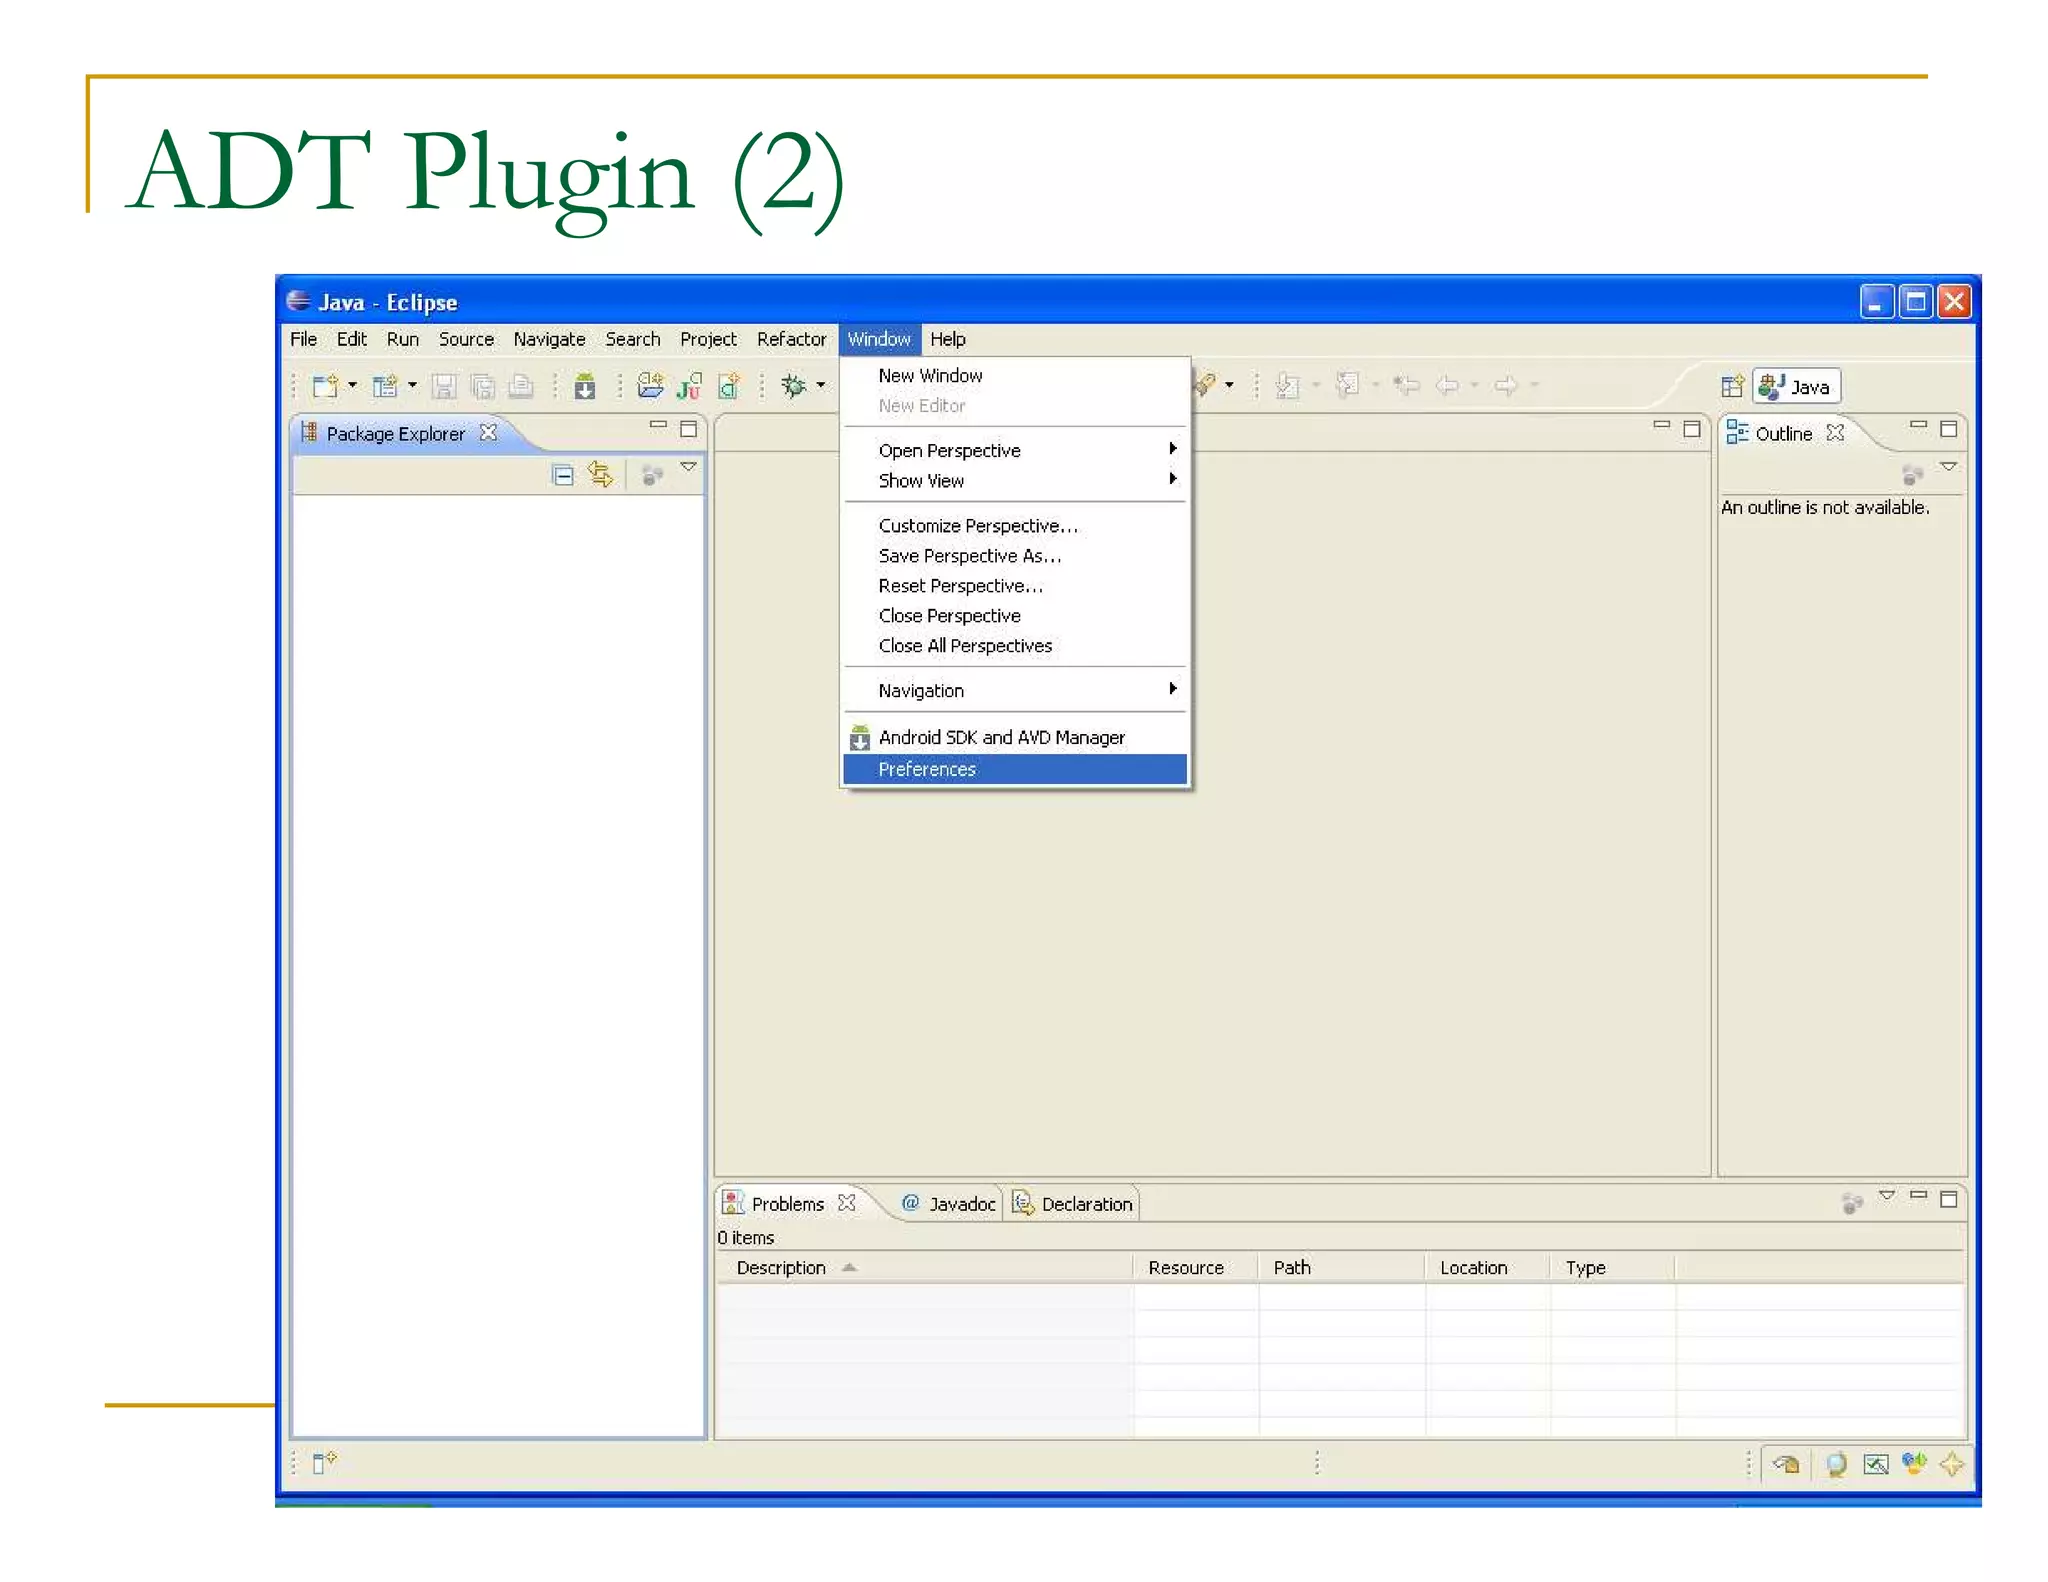Maximize the Outline view
Viewport: 2048px width, 1582px height.
(1949, 429)
